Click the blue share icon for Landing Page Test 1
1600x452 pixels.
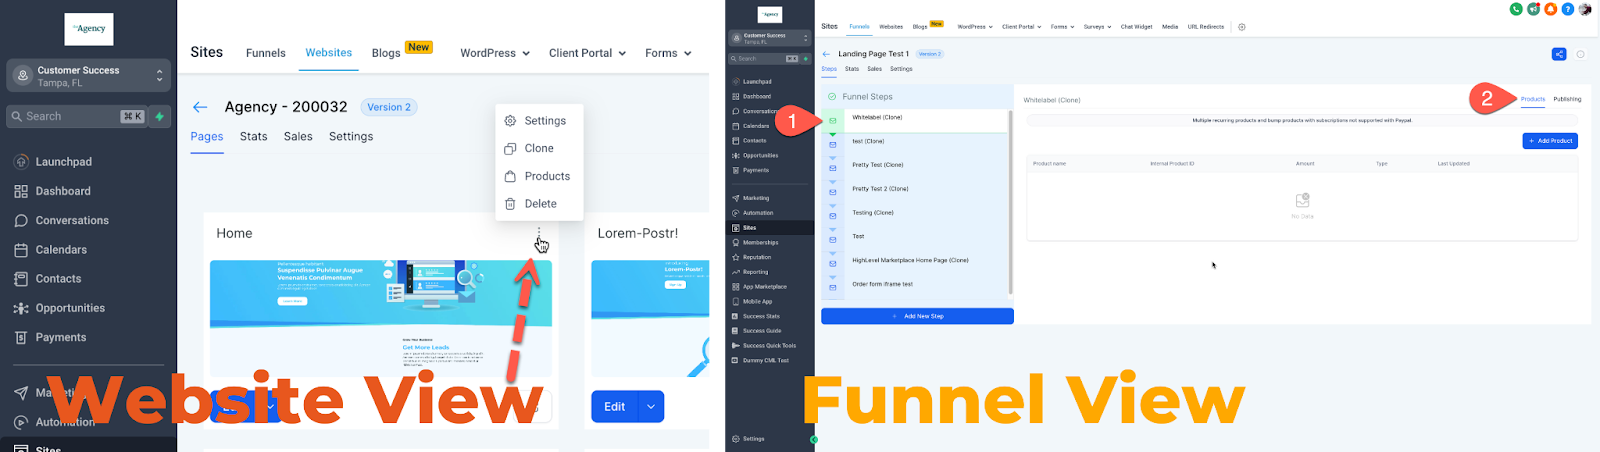(x=1558, y=54)
